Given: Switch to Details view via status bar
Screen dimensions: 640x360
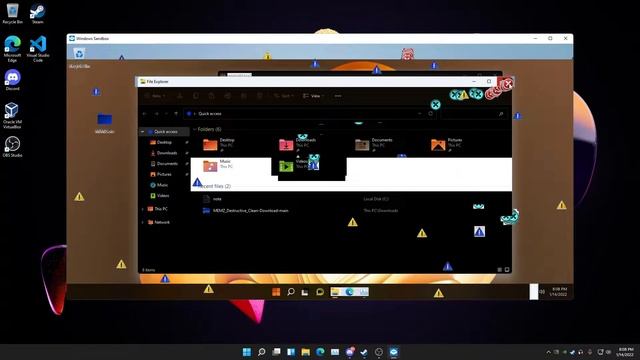Looking at the screenshot, I should pos(500,270).
